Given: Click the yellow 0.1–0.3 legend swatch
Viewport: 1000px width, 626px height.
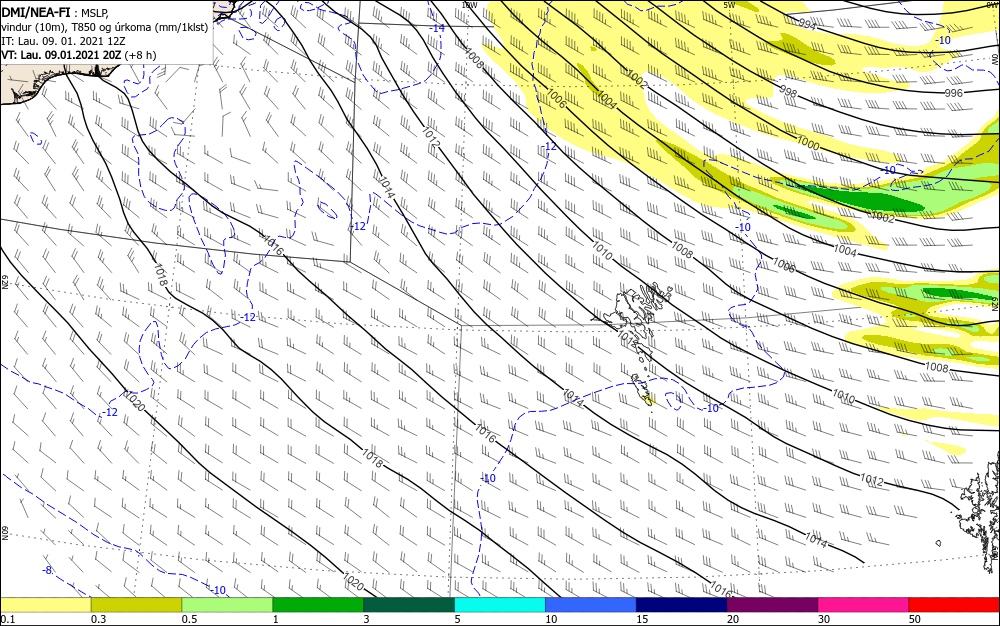Looking at the screenshot, I should [46, 605].
